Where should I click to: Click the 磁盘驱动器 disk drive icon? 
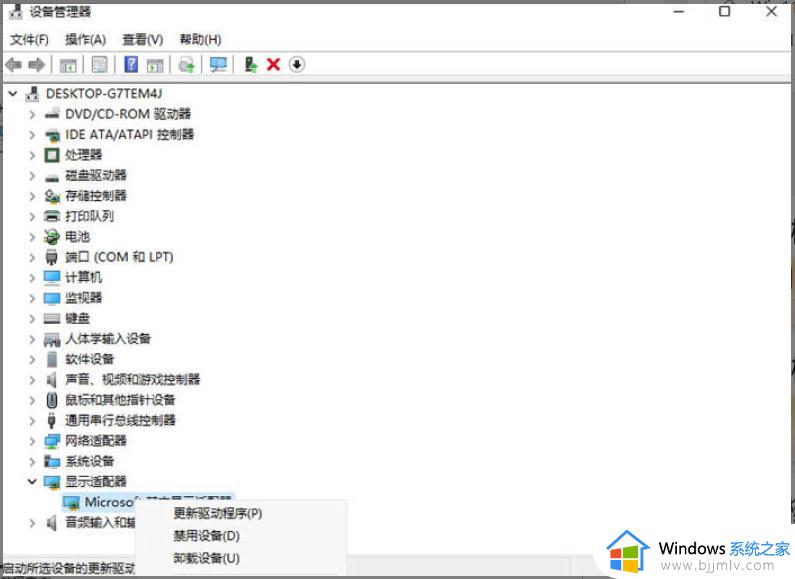(x=52, y=176)
